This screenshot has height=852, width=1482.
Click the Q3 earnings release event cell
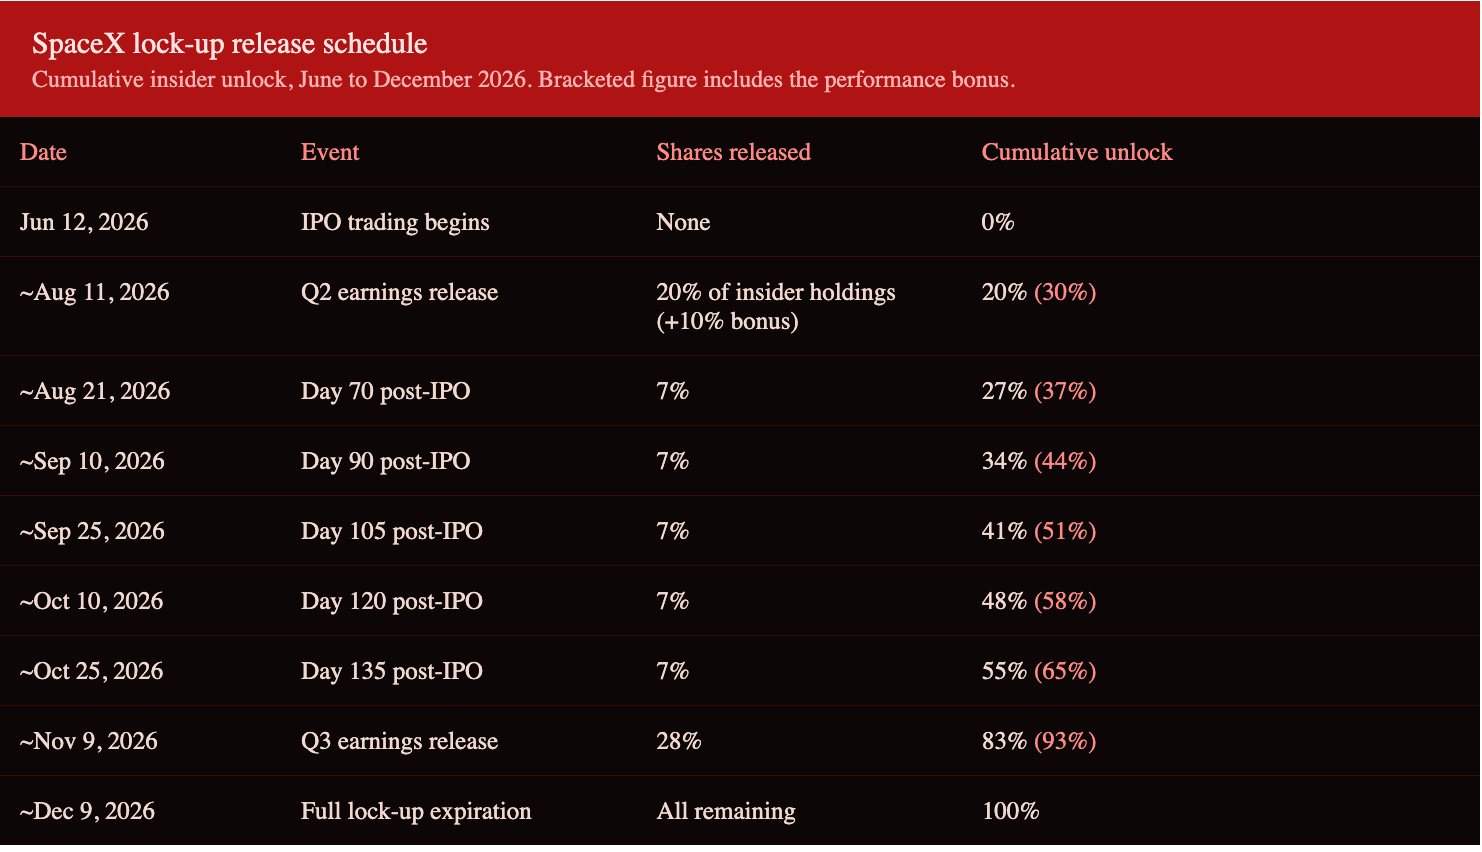pyautogui.click(x=399, y=741)
